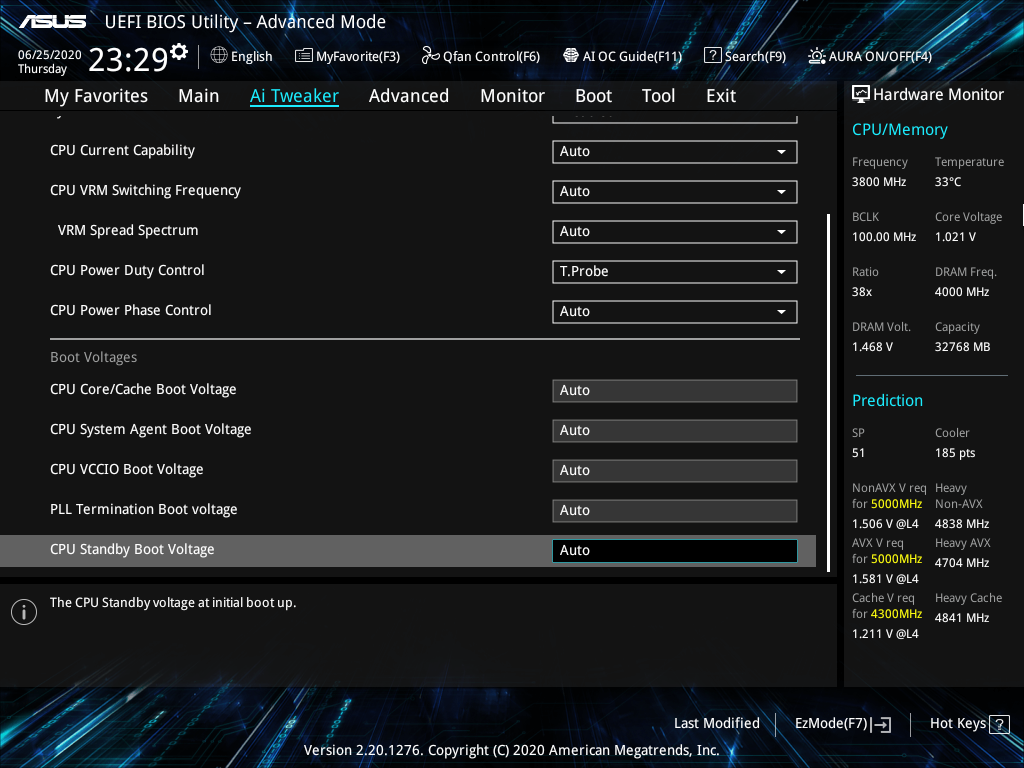This screenshot has height=768, width=1024.
Task: Click the Hot Keys question mark icon
Action: (x=999, y=724)
